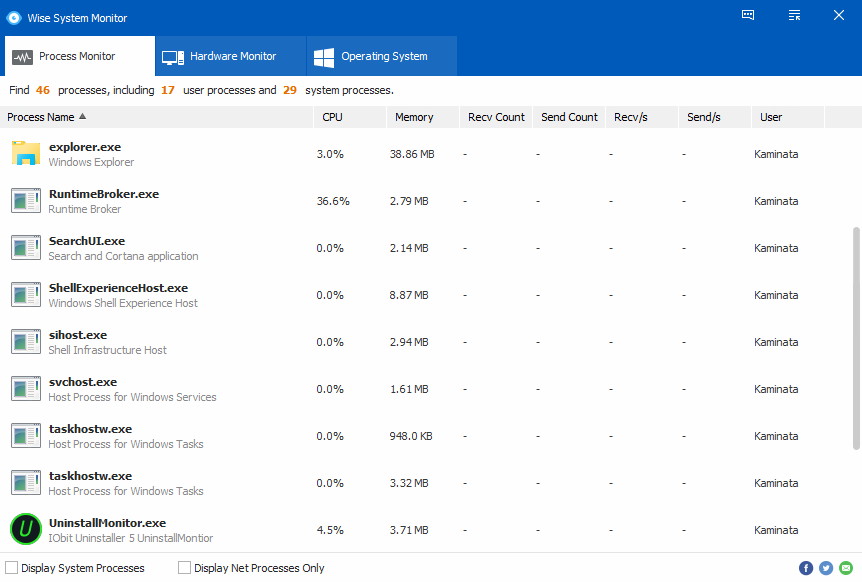Click the sihost.exe process icon

(26, 342)
